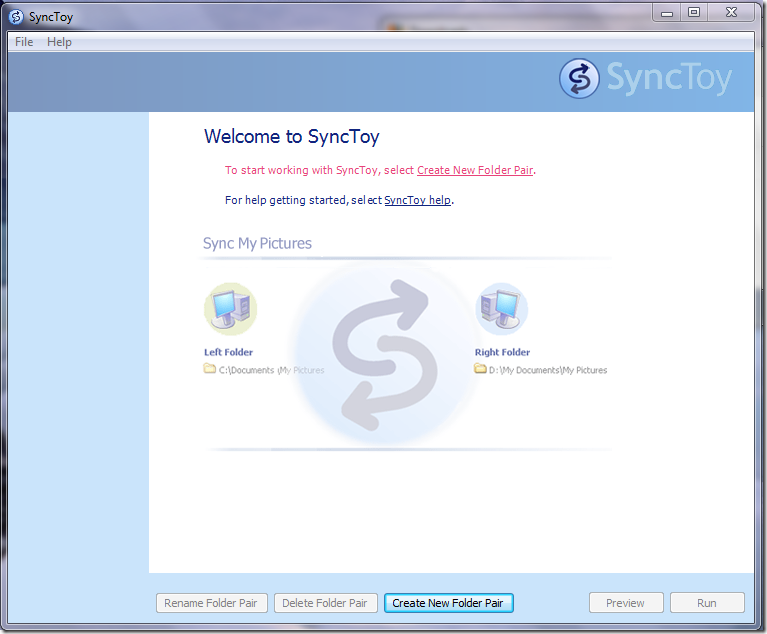Close the SyncToy window
This screenshot has height=634, width=767.
pyautogui.click(x=731, y=13)
